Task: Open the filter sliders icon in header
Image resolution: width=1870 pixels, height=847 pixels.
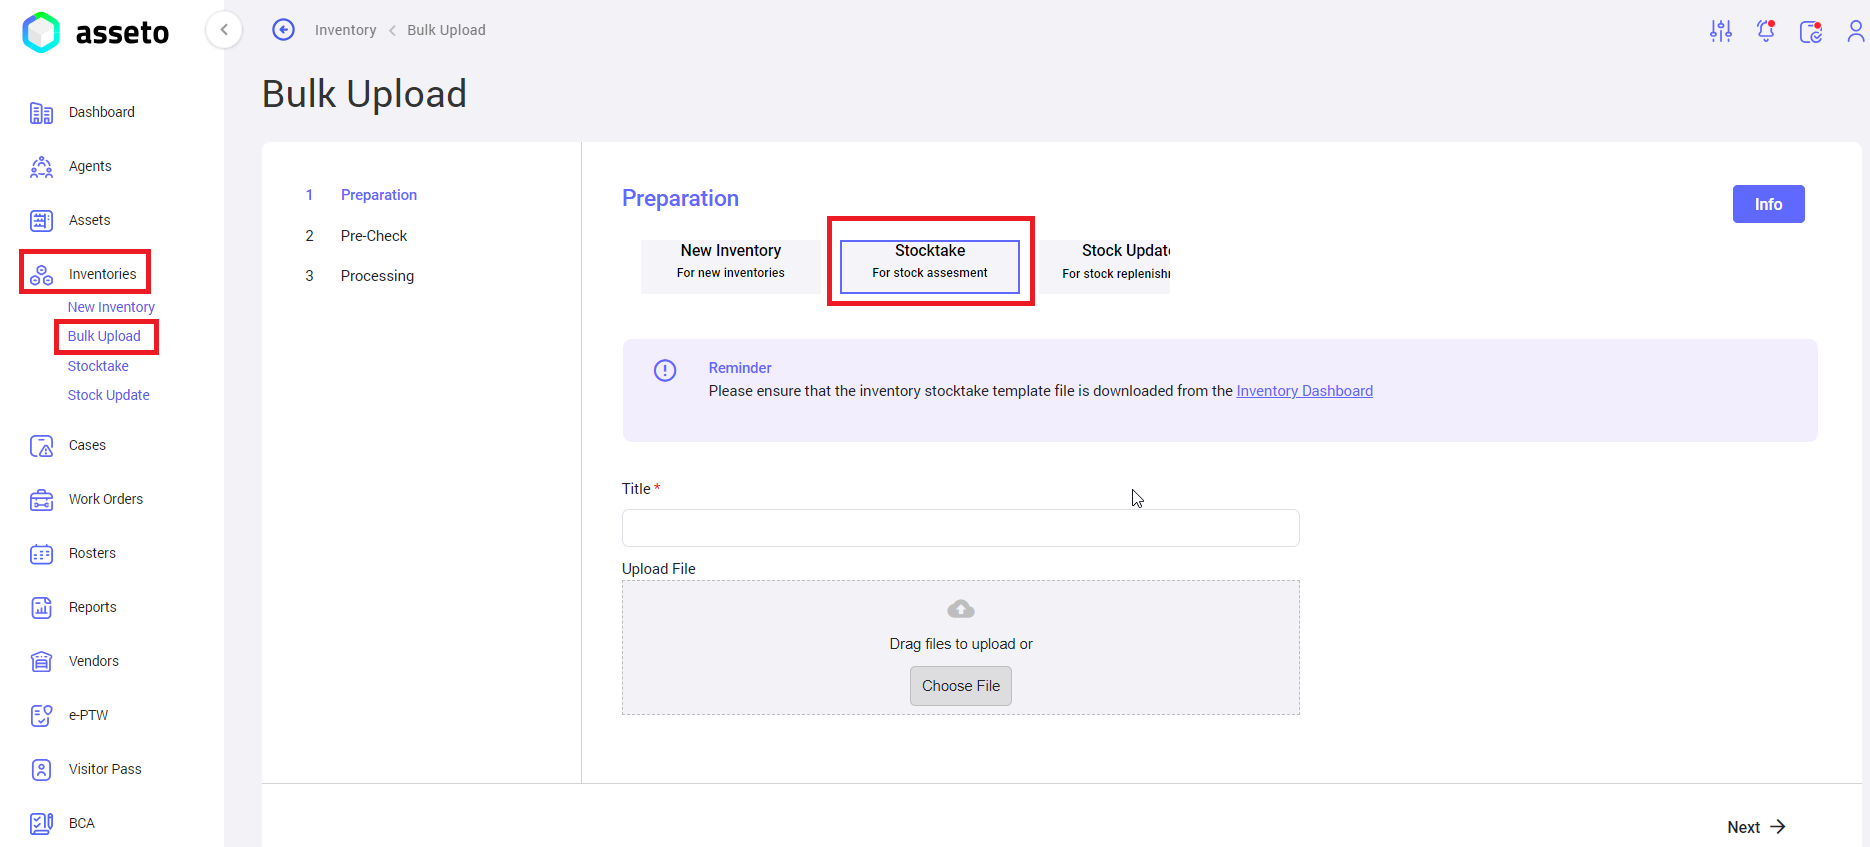Action: pyautogui.click(x=1721, y=31)
